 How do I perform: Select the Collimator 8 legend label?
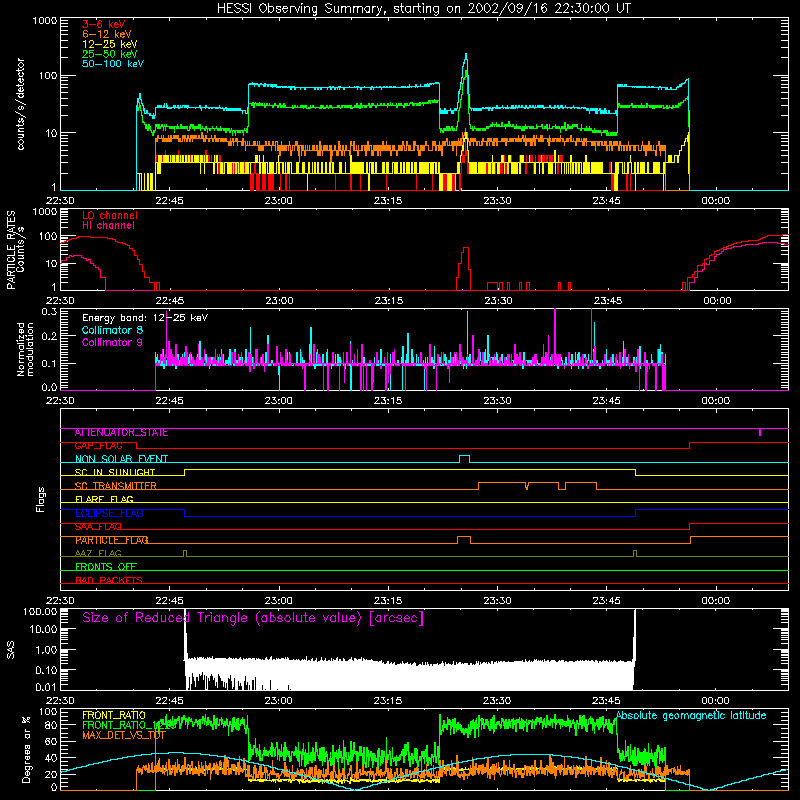[112, 330]
